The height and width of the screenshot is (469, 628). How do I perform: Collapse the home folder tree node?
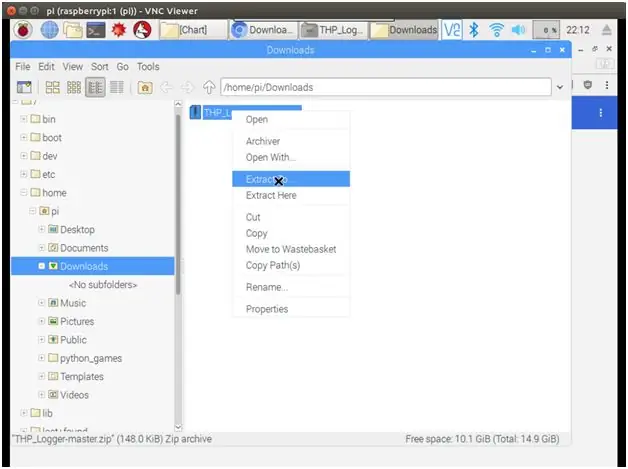(x=24, y=193)
